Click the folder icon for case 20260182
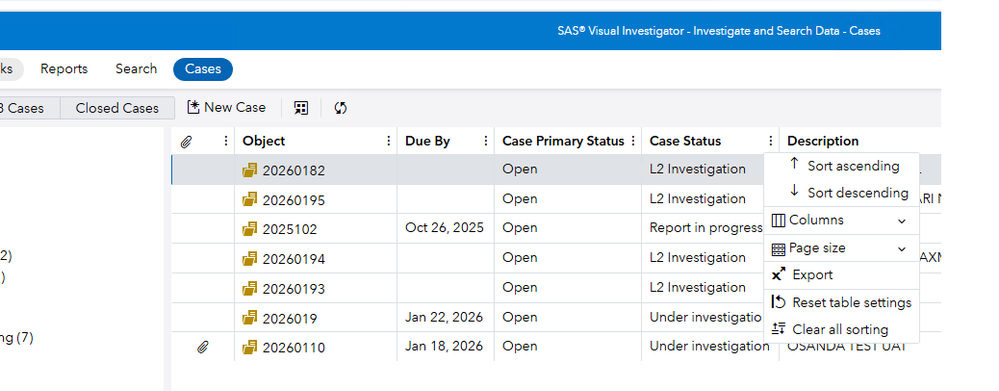This screenshot has height=391, width=999. click(x=250, y=170)
